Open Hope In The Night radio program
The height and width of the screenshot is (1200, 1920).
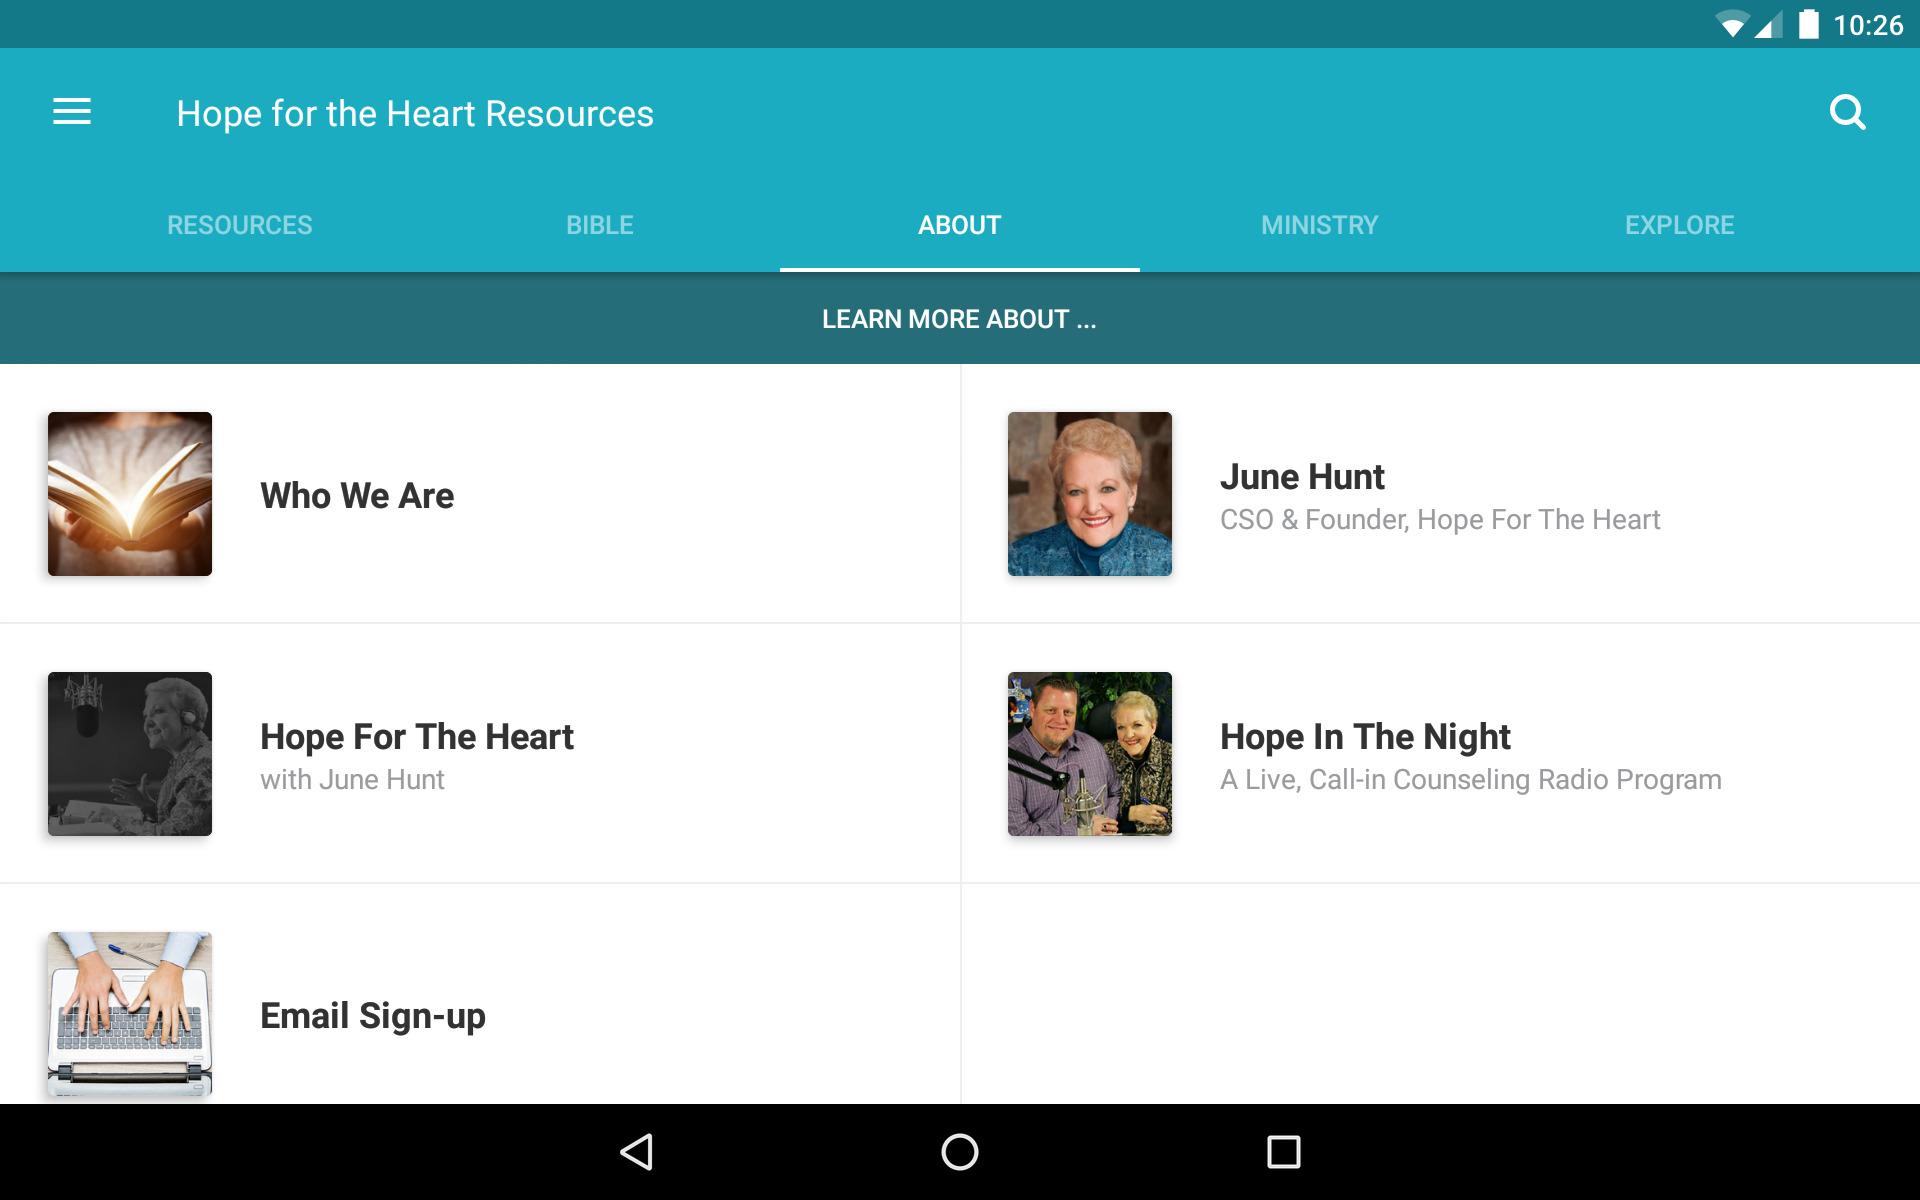pos(1441,754)
